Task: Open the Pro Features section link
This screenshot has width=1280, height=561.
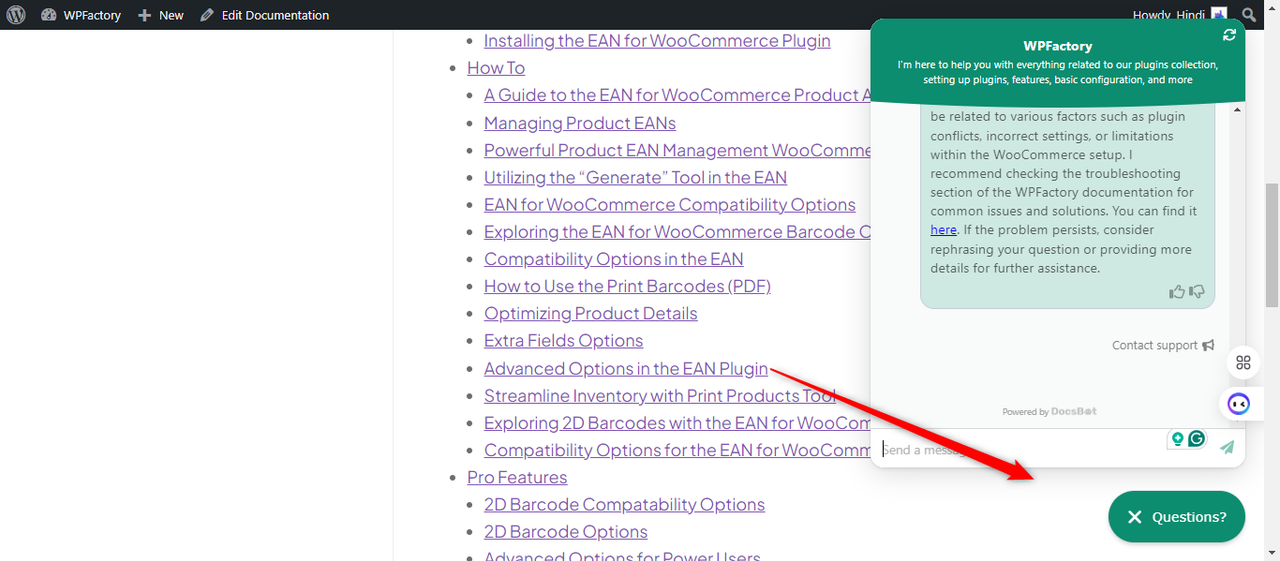Action: point(517,477)
